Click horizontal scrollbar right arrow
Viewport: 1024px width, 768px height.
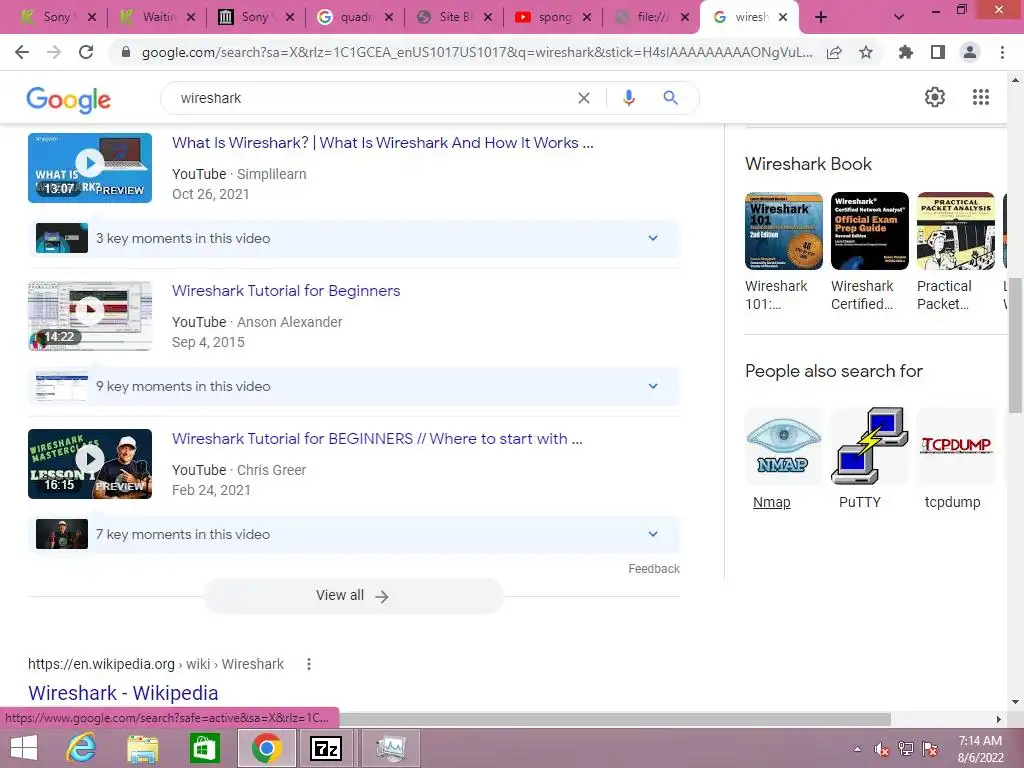(x=998, y=719)
